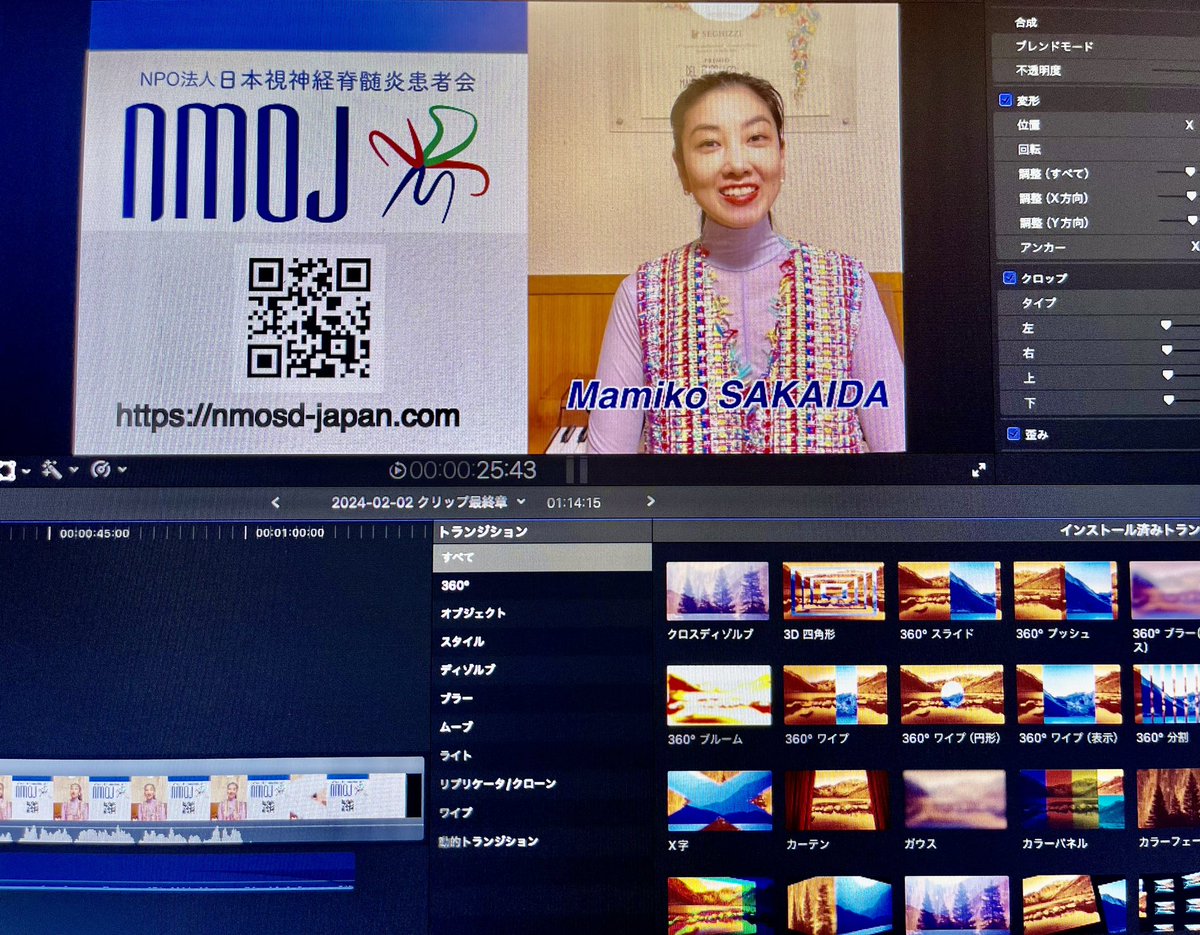1200x935 pixels.
Task: Click the 位置 row in inspector
Action: [x=1097, y=125]
